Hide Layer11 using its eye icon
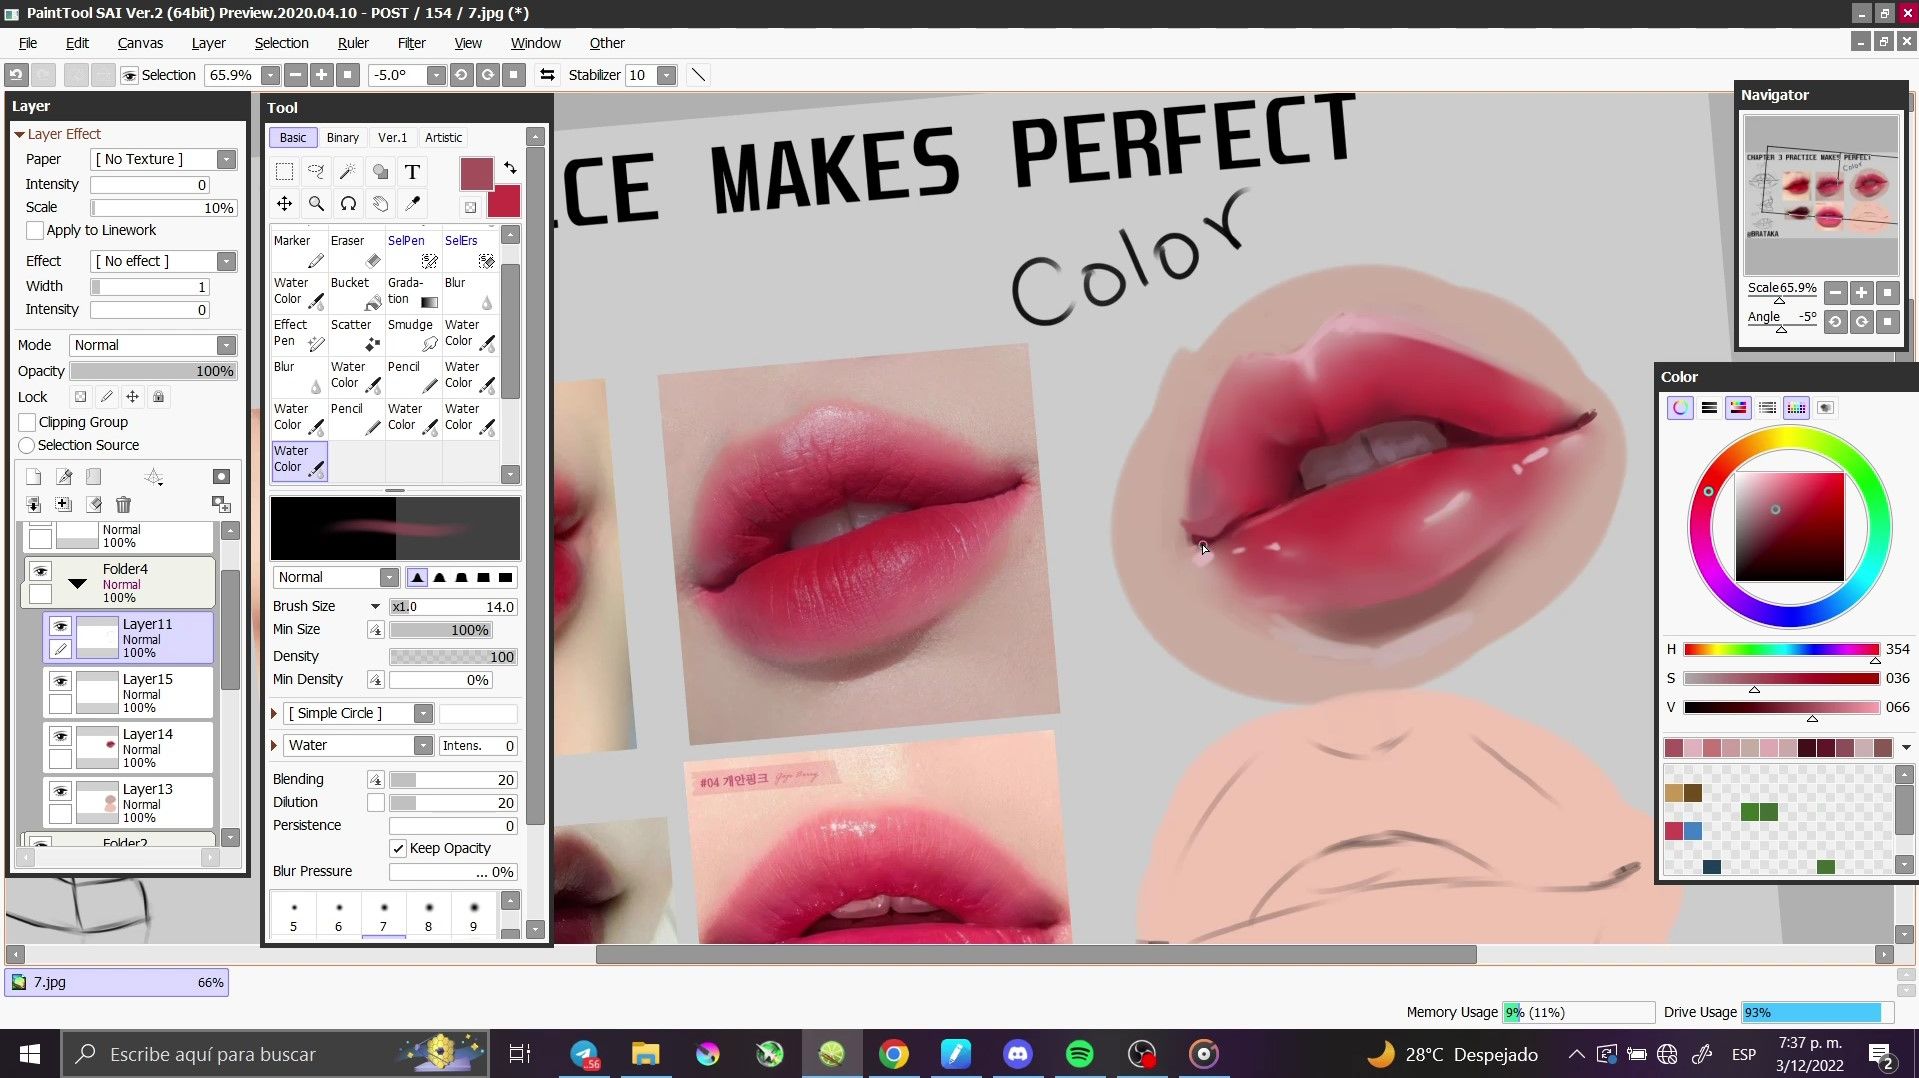Viewport: 1919px width, 1078px height. [x=60, y=626]
